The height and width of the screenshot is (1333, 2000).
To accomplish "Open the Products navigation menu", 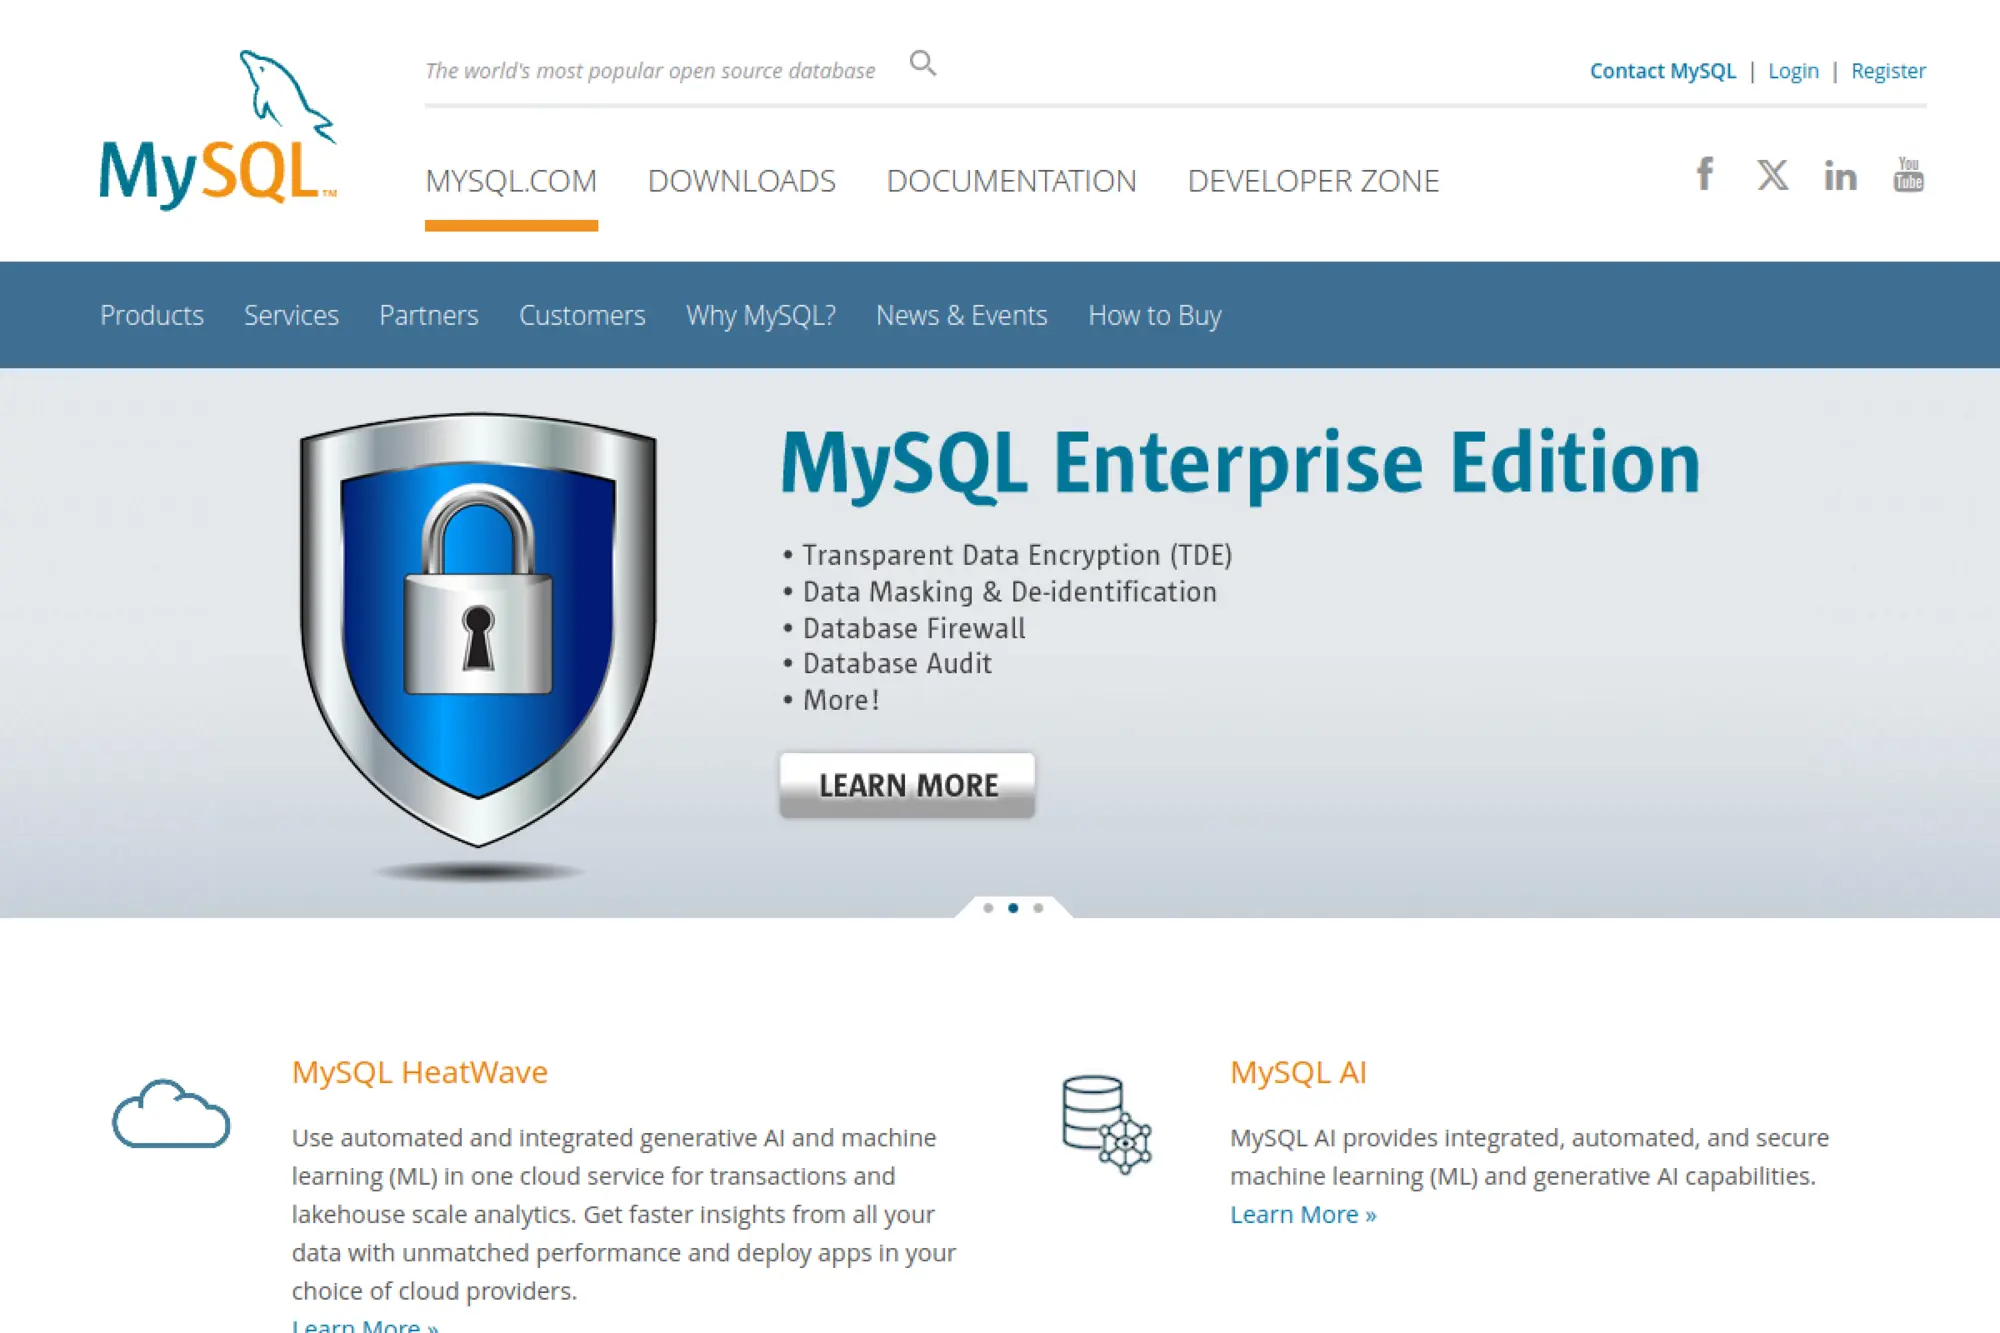I will pyautogui.click(x=151, y=315).
